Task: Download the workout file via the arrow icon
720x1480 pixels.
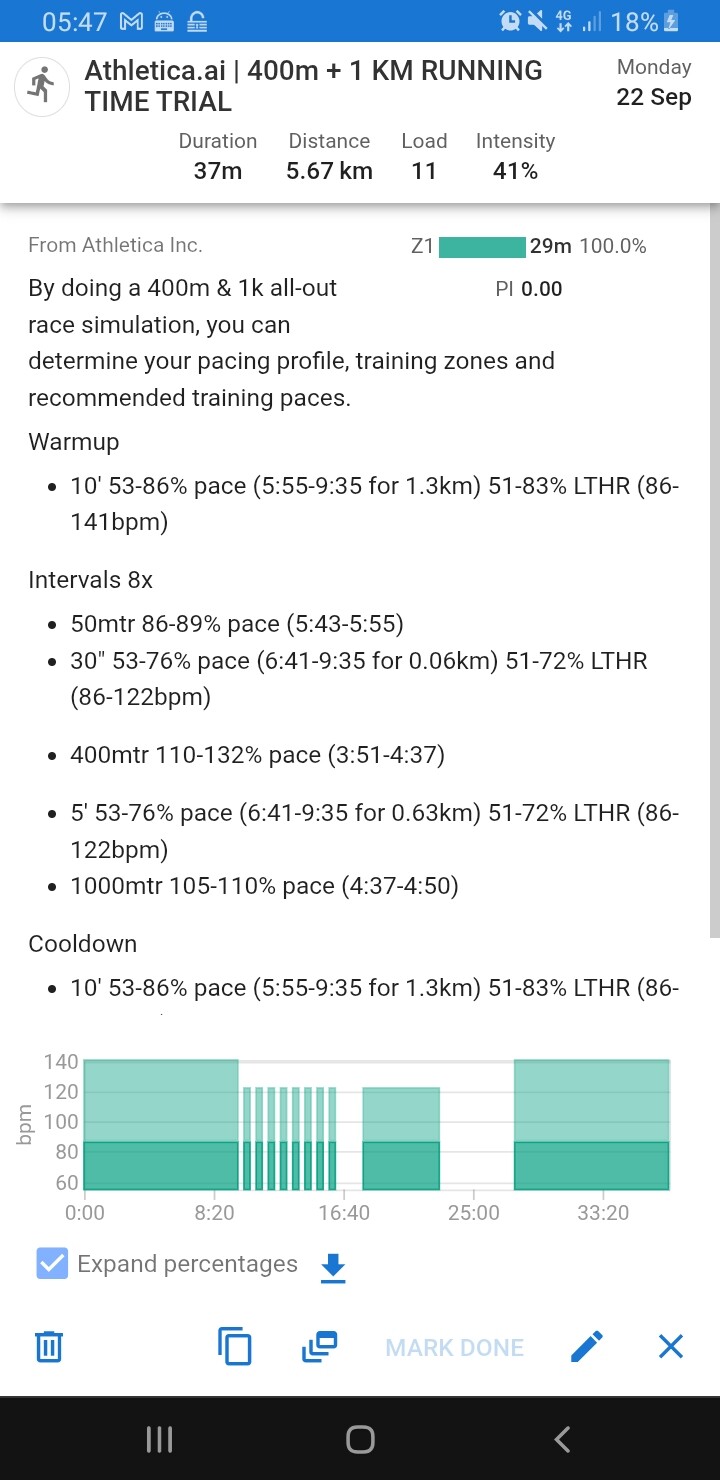Action: tap(333, 1268)
